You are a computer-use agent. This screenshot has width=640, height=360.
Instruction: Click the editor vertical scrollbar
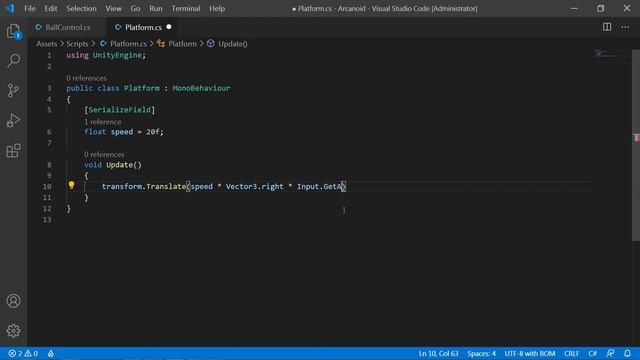pos(636,145)
